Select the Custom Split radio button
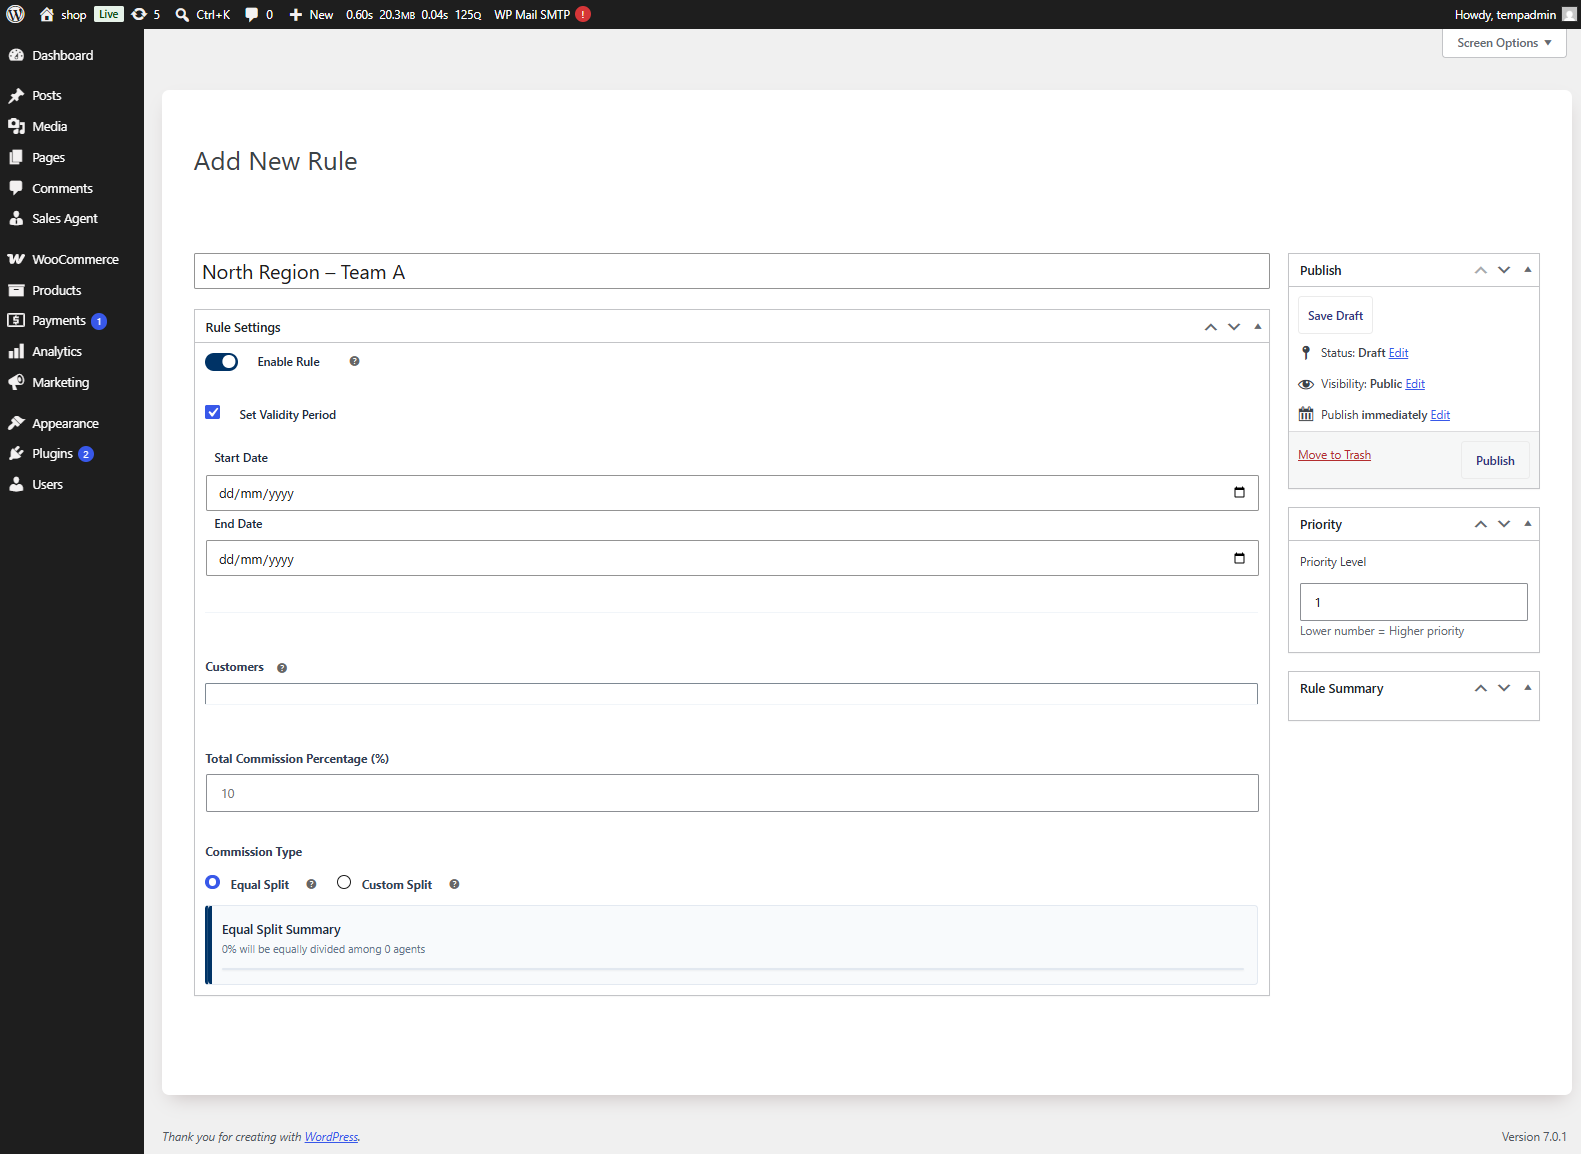 [x=344, y=882]
